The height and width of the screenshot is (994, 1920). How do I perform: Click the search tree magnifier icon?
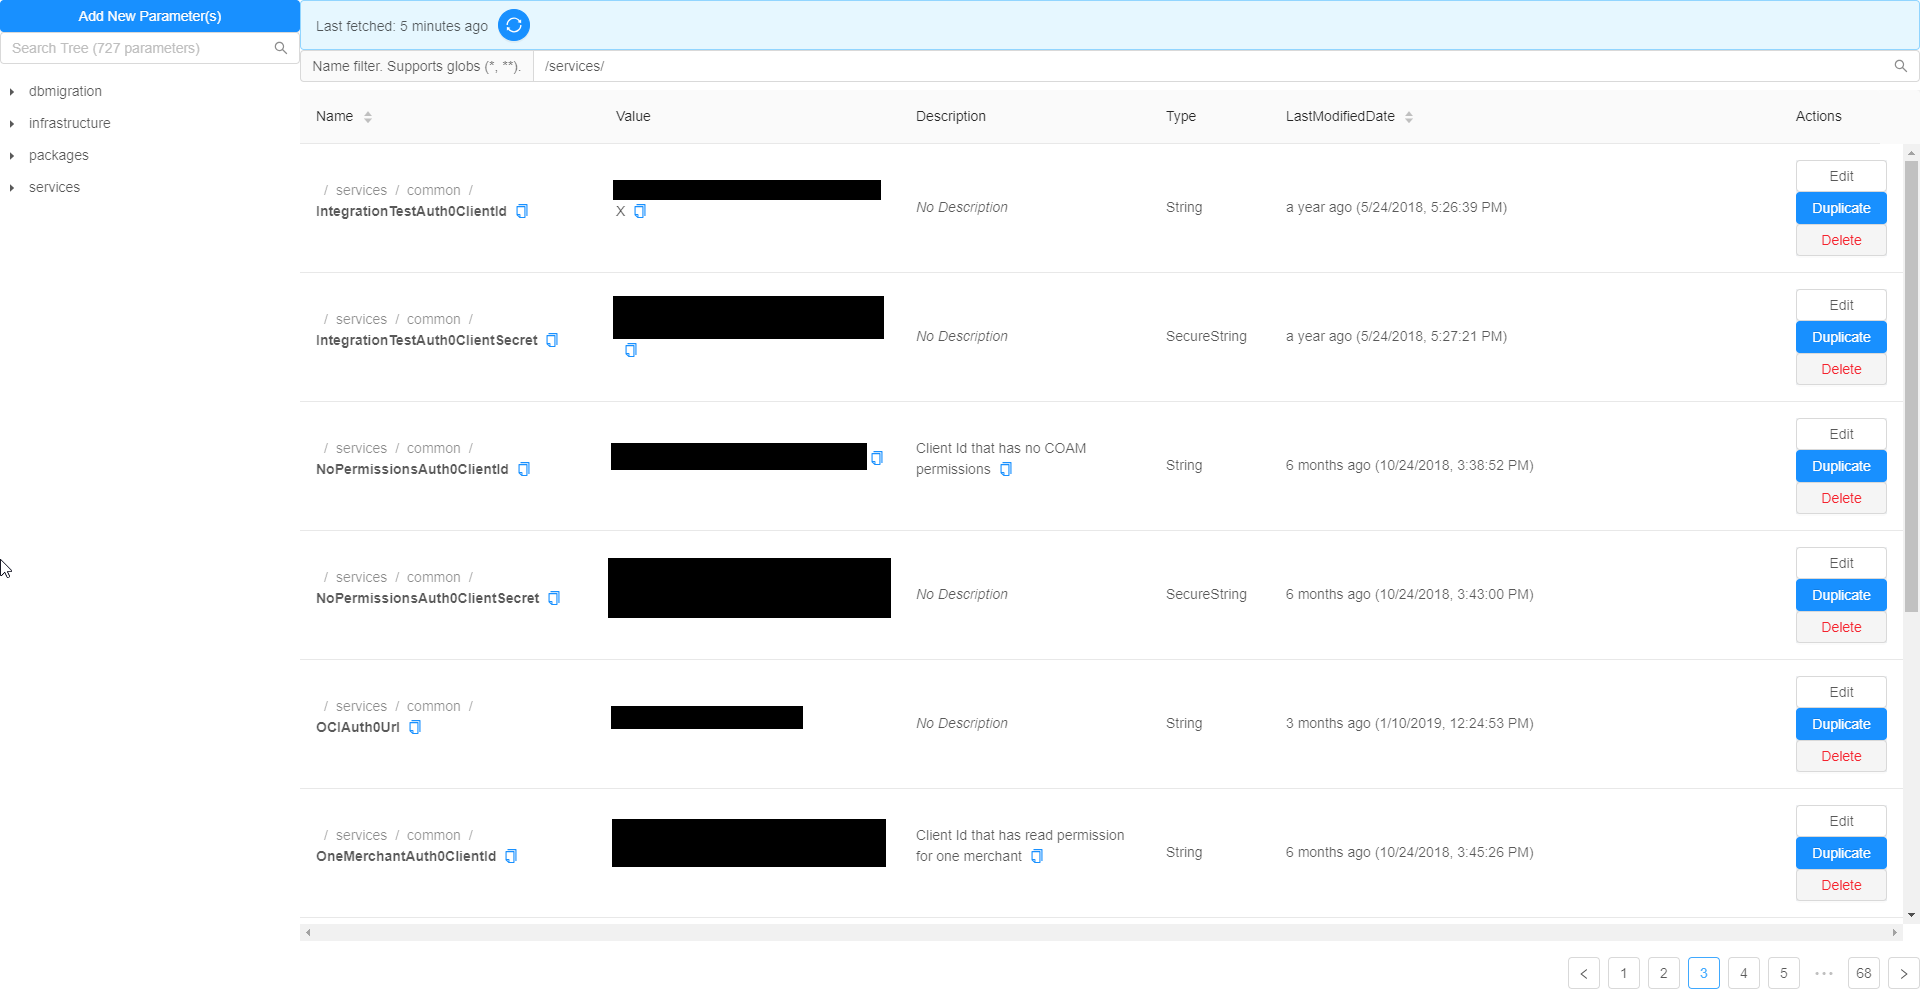tap(280, 48)
